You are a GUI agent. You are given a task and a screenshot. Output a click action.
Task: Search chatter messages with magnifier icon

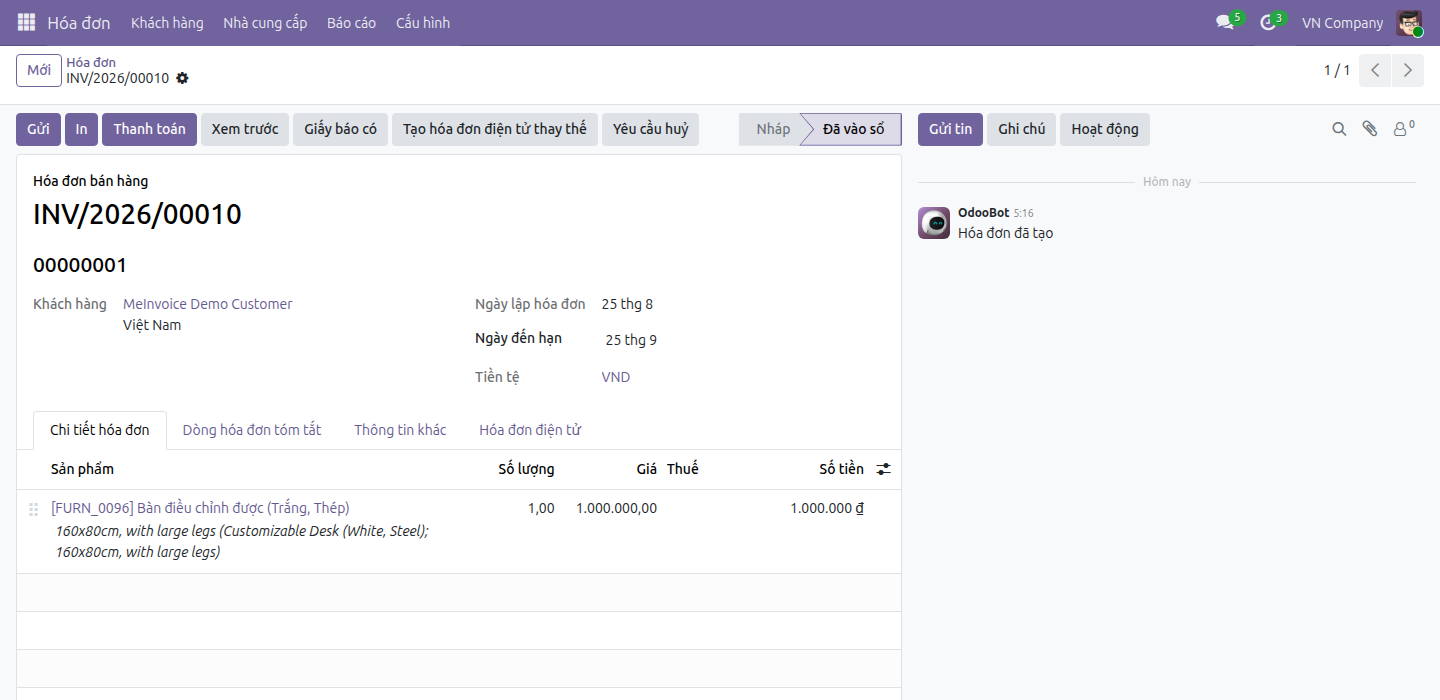click(x=1339, y=129)
